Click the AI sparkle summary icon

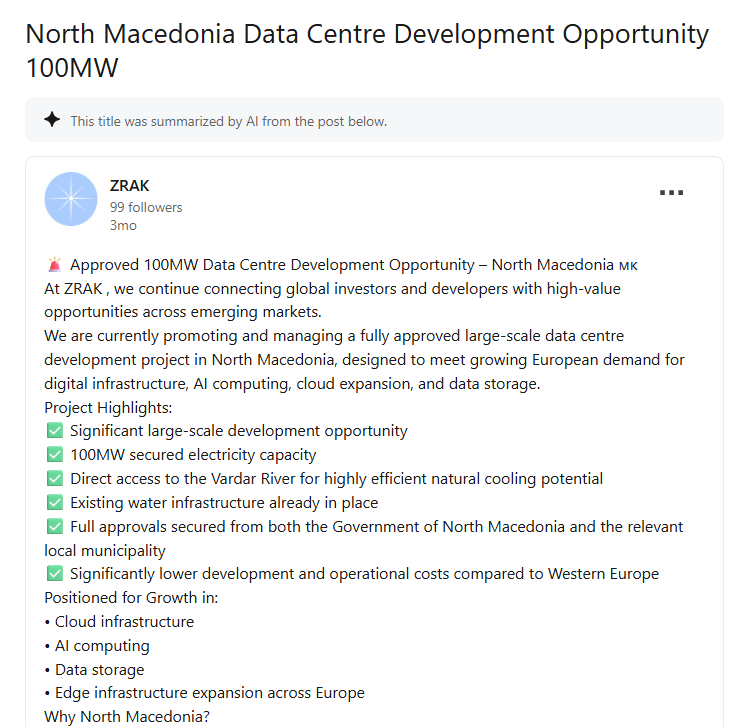coord(52,119)
